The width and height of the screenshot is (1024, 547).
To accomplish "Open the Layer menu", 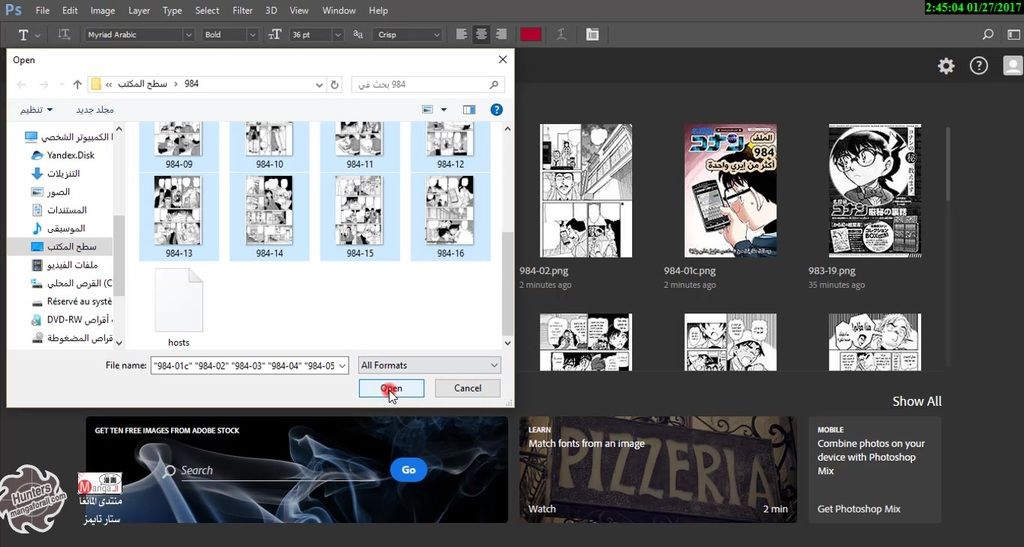I will [138, 10].
